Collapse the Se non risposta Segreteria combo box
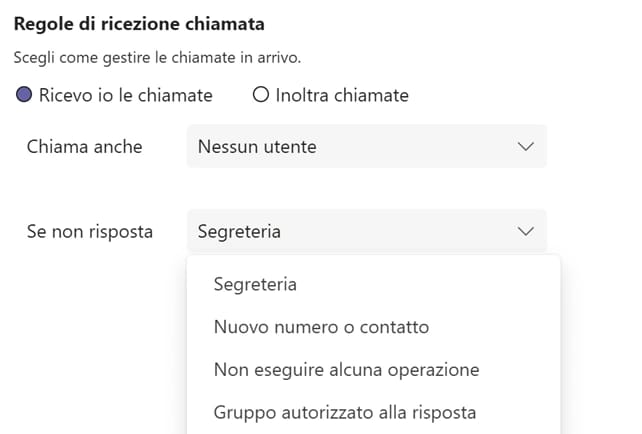This screenshot has height=434, width=642. (x=366, y=231)
